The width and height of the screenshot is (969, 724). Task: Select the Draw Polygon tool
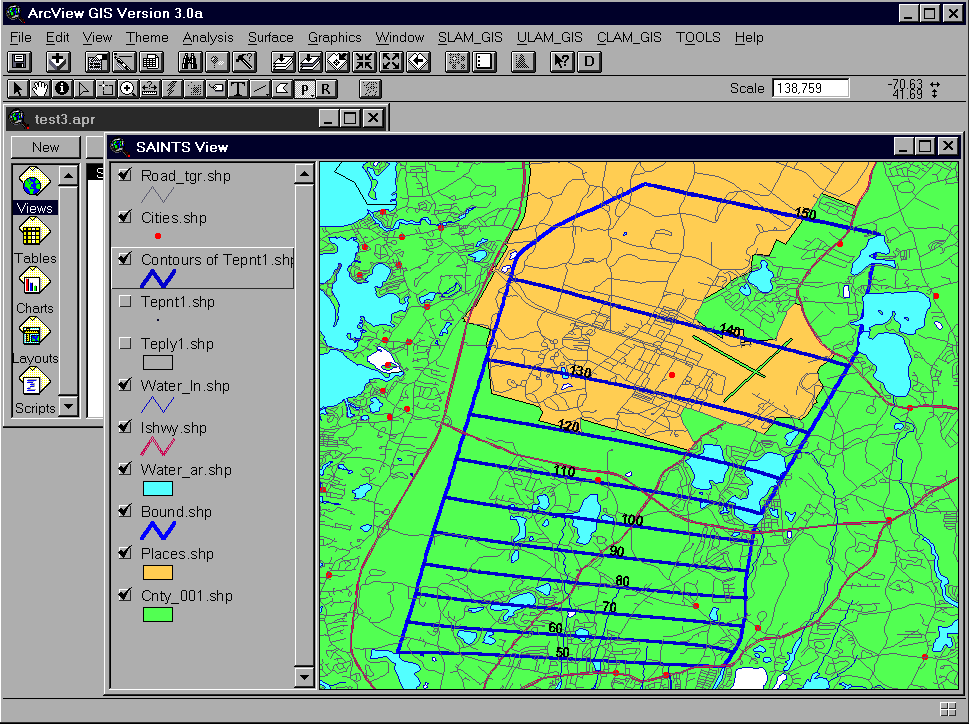pos(282,89)
